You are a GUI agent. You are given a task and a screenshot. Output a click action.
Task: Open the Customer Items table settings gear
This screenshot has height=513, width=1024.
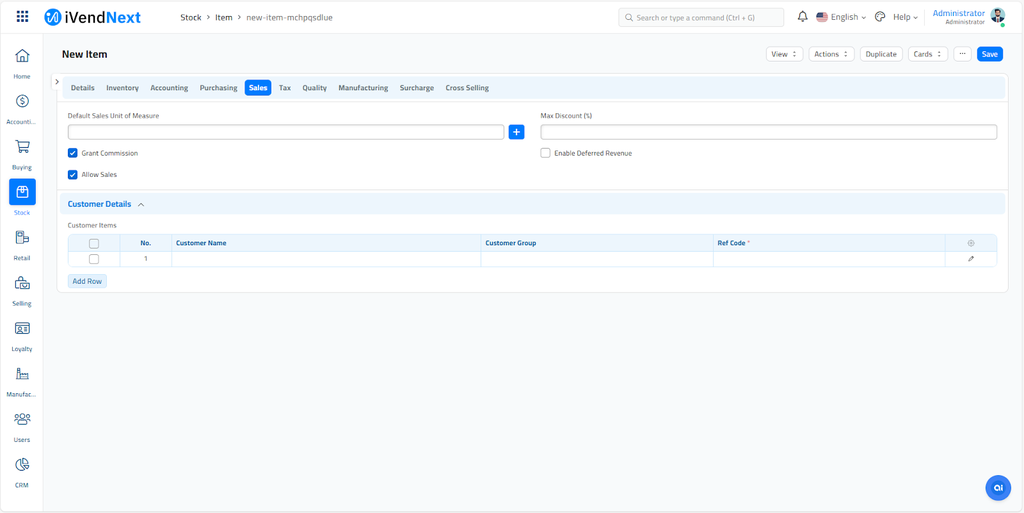point(971,243)
